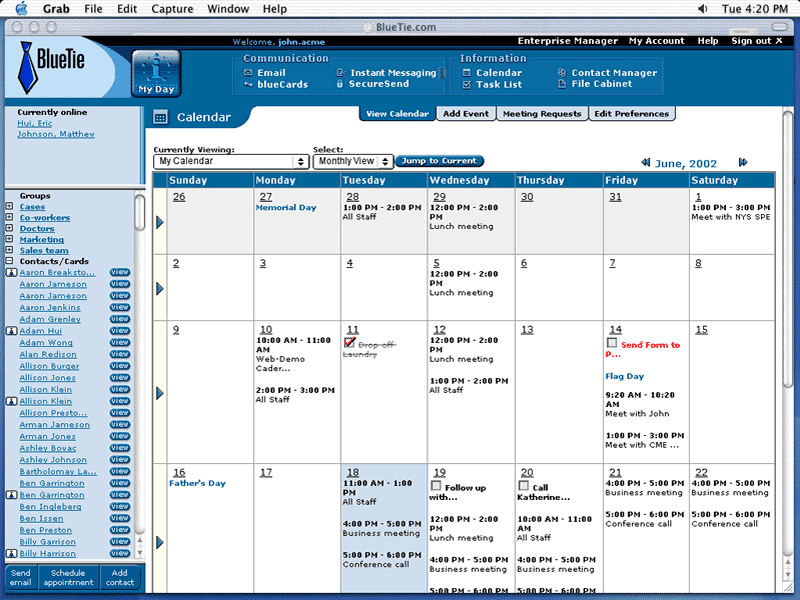Expand the Marketing group
This screenshot has width=800, height=600.
click(9, 239)
